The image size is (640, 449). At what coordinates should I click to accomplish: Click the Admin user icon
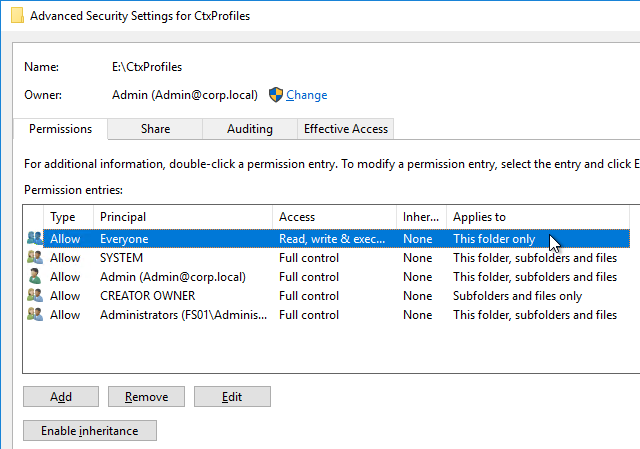pos(35,277)
